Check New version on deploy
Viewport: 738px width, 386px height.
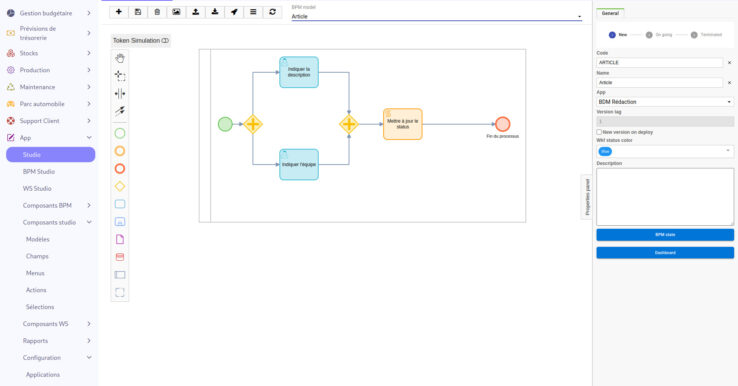click(599, 132)
